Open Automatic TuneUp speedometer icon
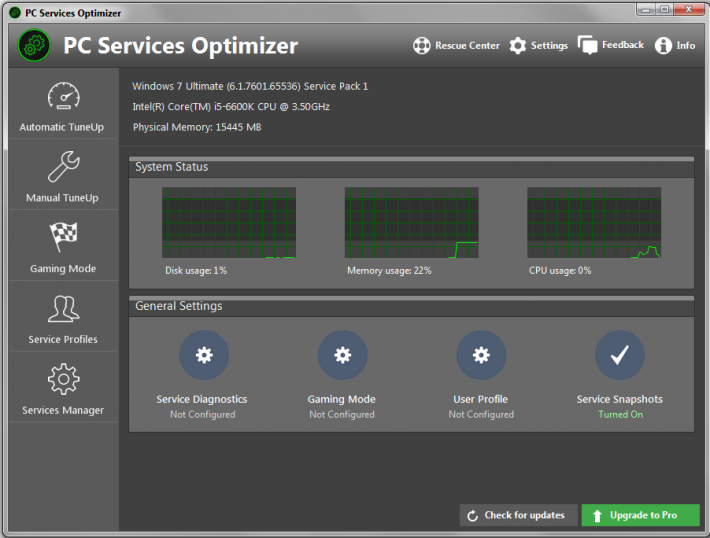This screenshot has width=710, height=538. point(63,96)
